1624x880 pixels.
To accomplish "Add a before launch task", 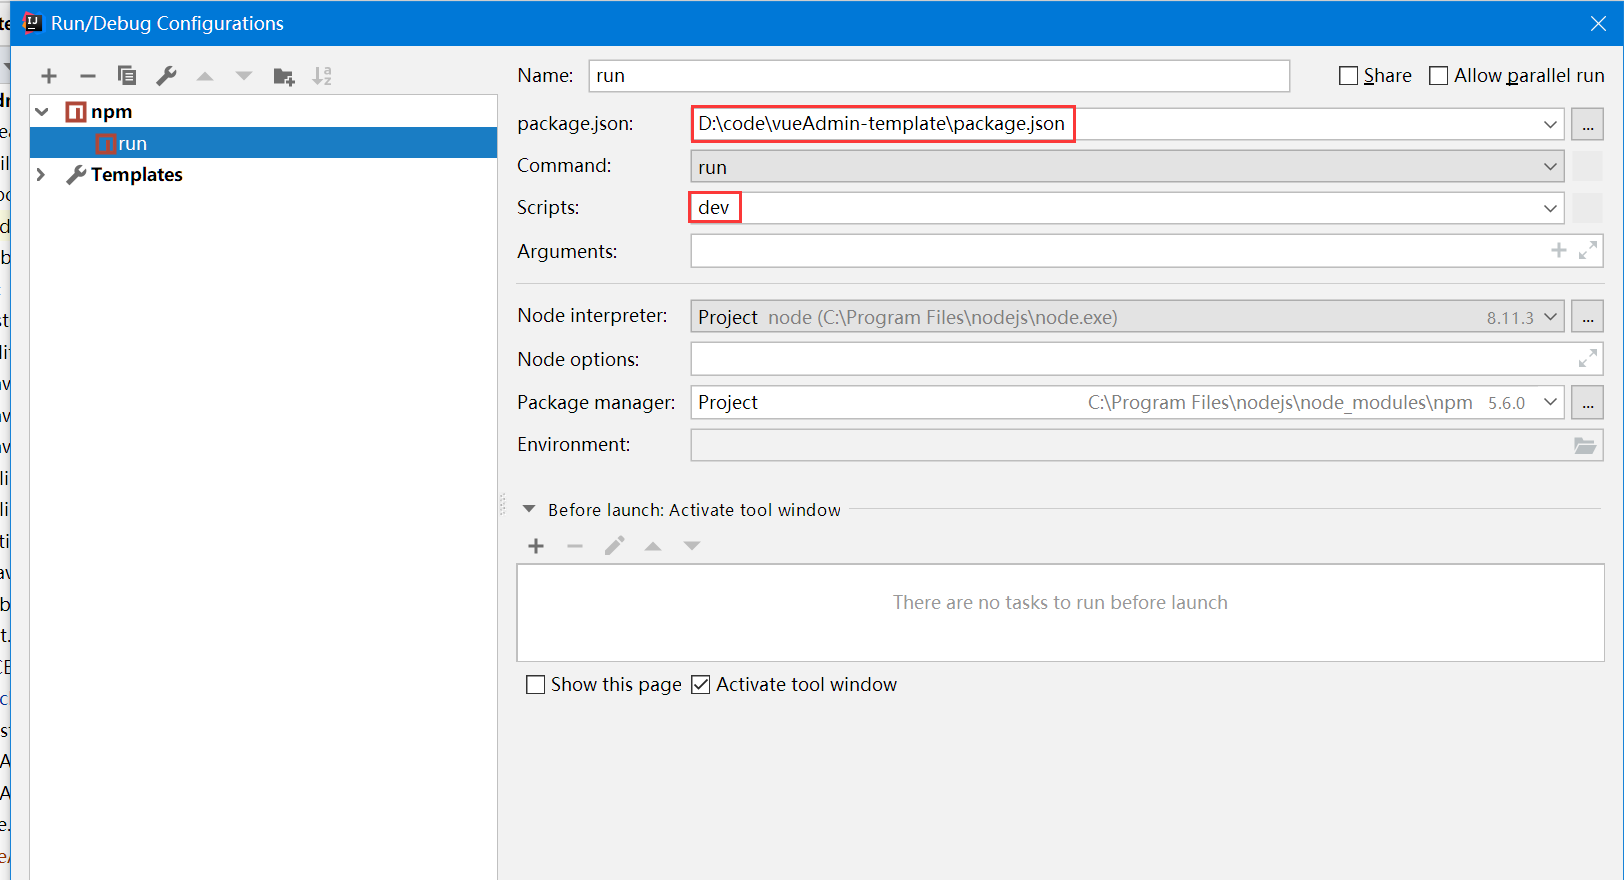I will 536,546.
